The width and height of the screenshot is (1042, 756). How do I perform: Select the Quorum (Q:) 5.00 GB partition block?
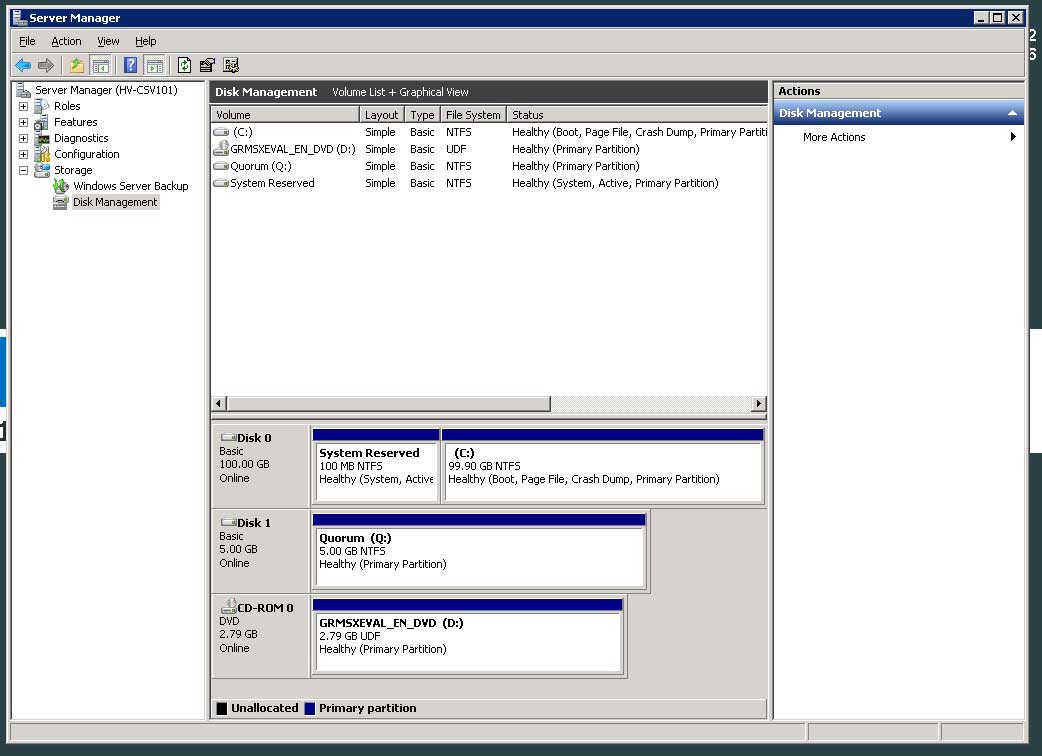coord(479,551)
